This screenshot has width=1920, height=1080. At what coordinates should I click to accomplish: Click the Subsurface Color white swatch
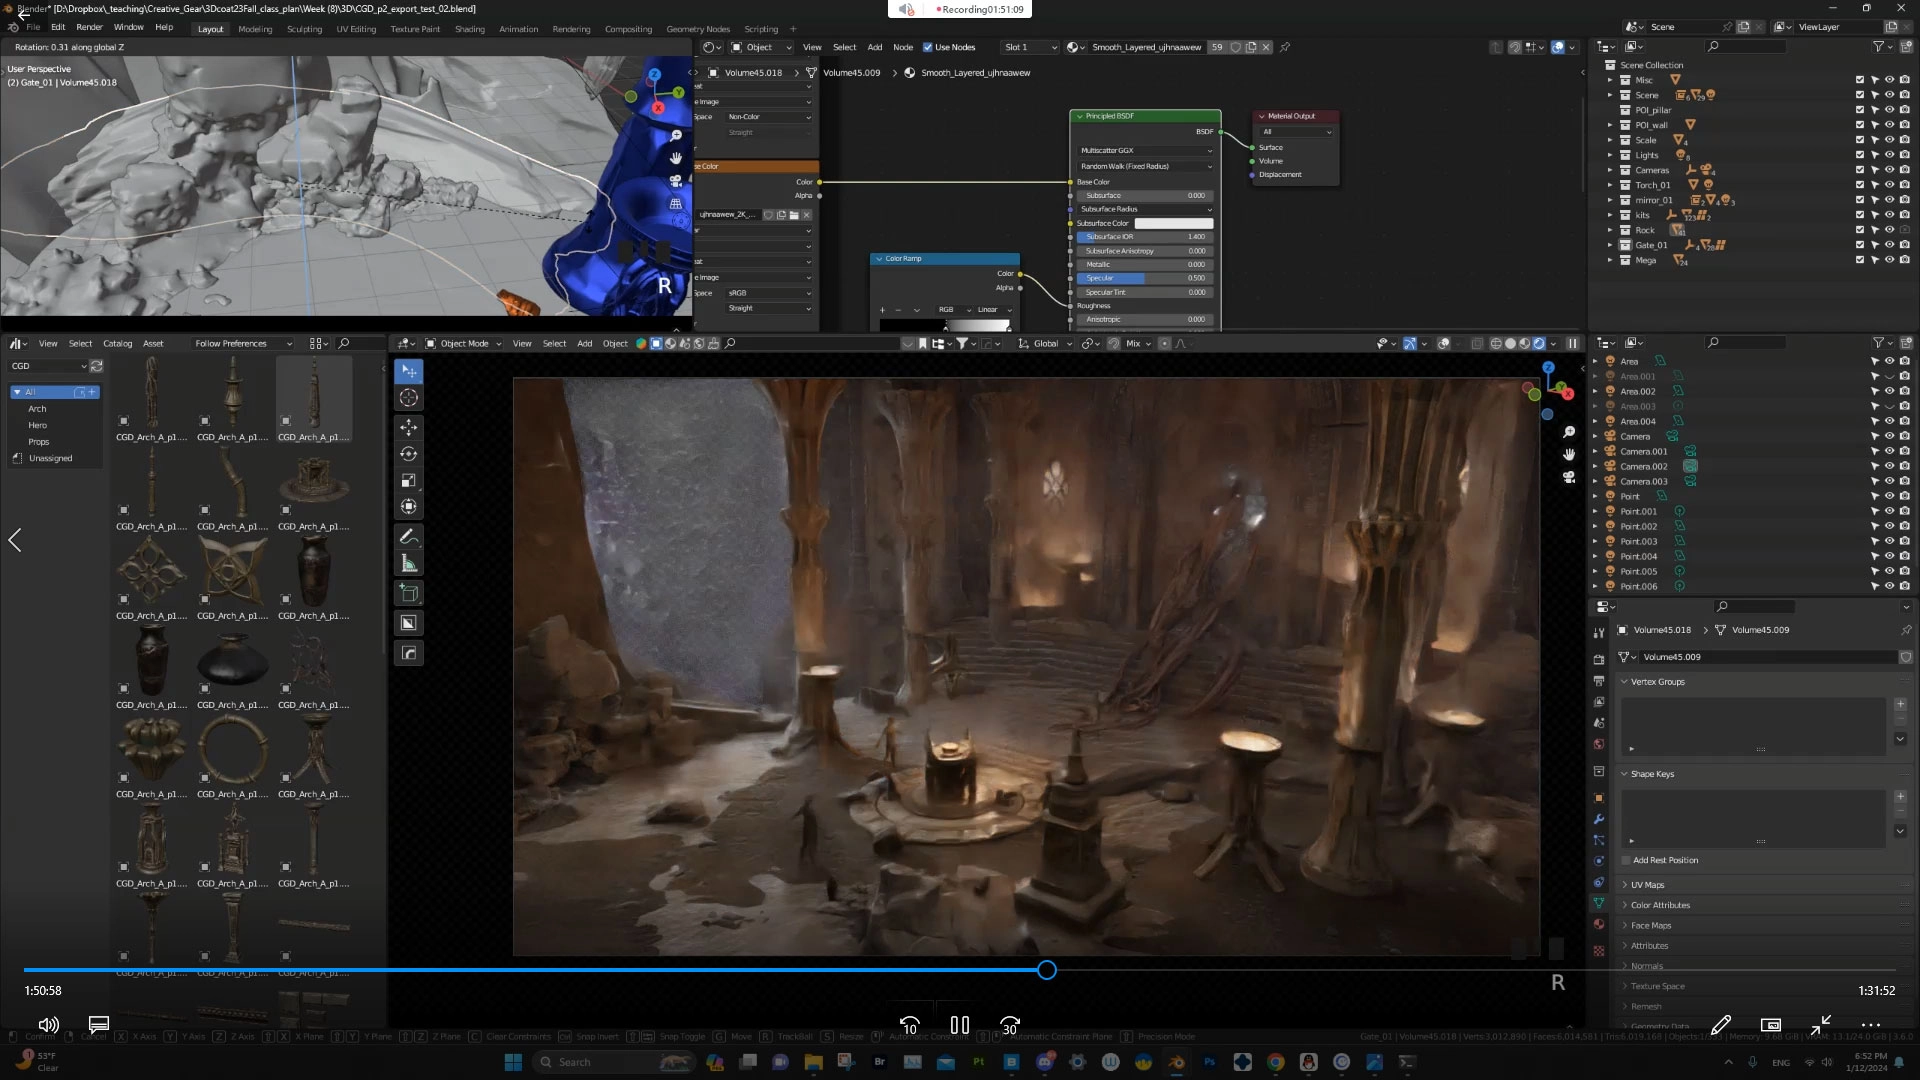(x=1173, y=223)
